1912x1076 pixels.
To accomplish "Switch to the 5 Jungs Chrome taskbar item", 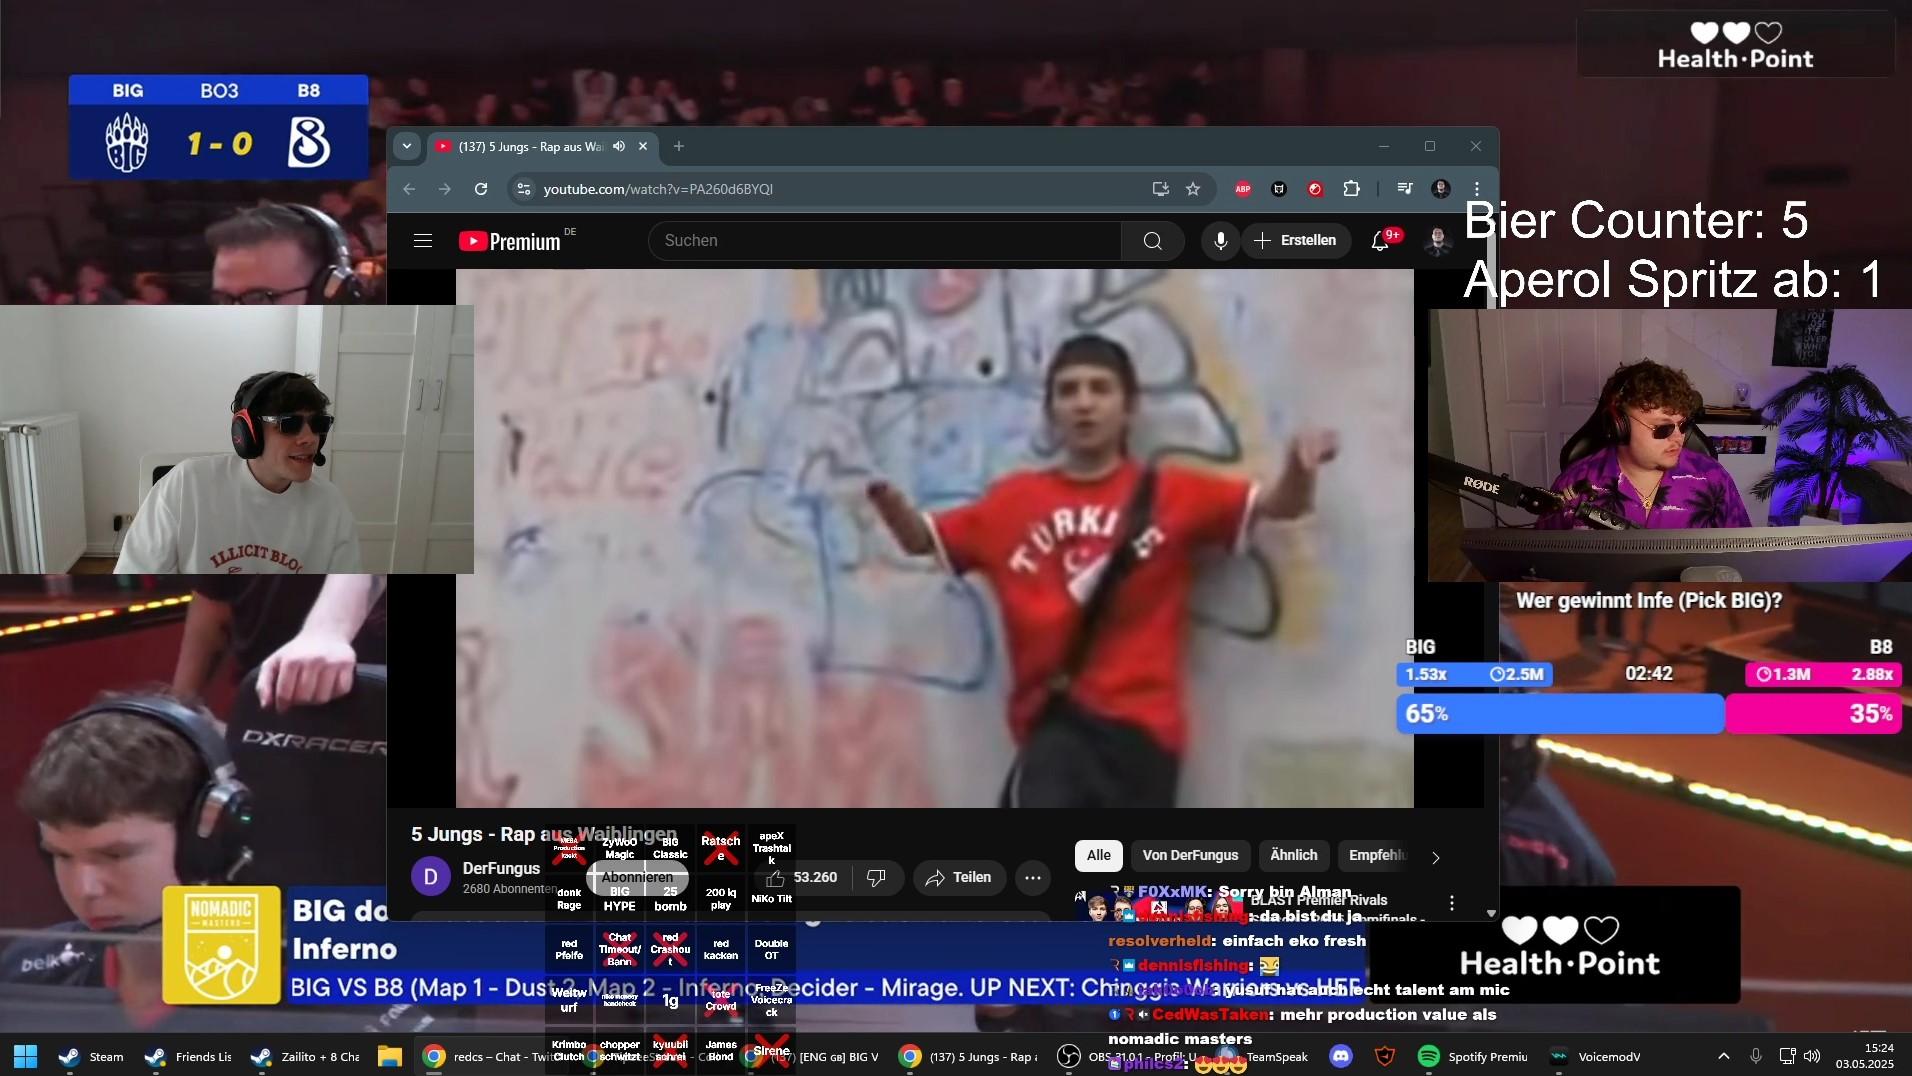I will (x=968, y=1056).
